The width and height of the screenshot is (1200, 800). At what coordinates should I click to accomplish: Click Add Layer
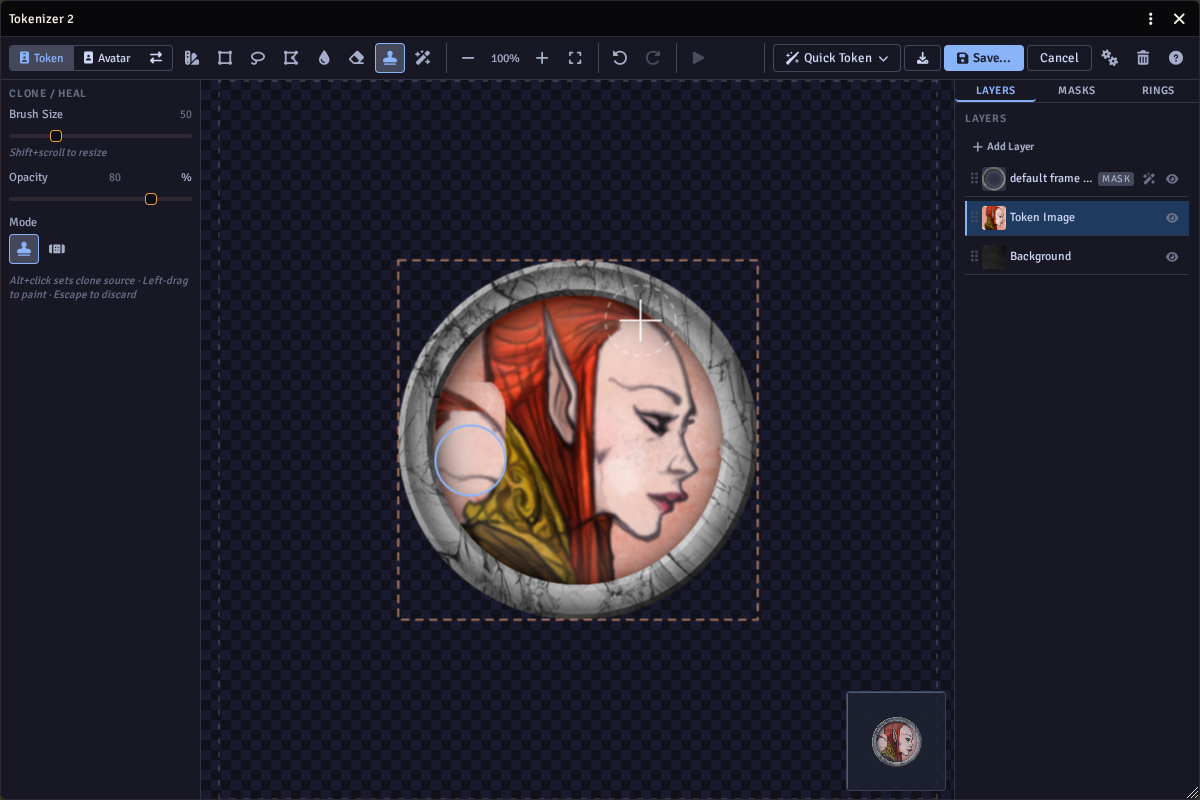coord(1003,147)
